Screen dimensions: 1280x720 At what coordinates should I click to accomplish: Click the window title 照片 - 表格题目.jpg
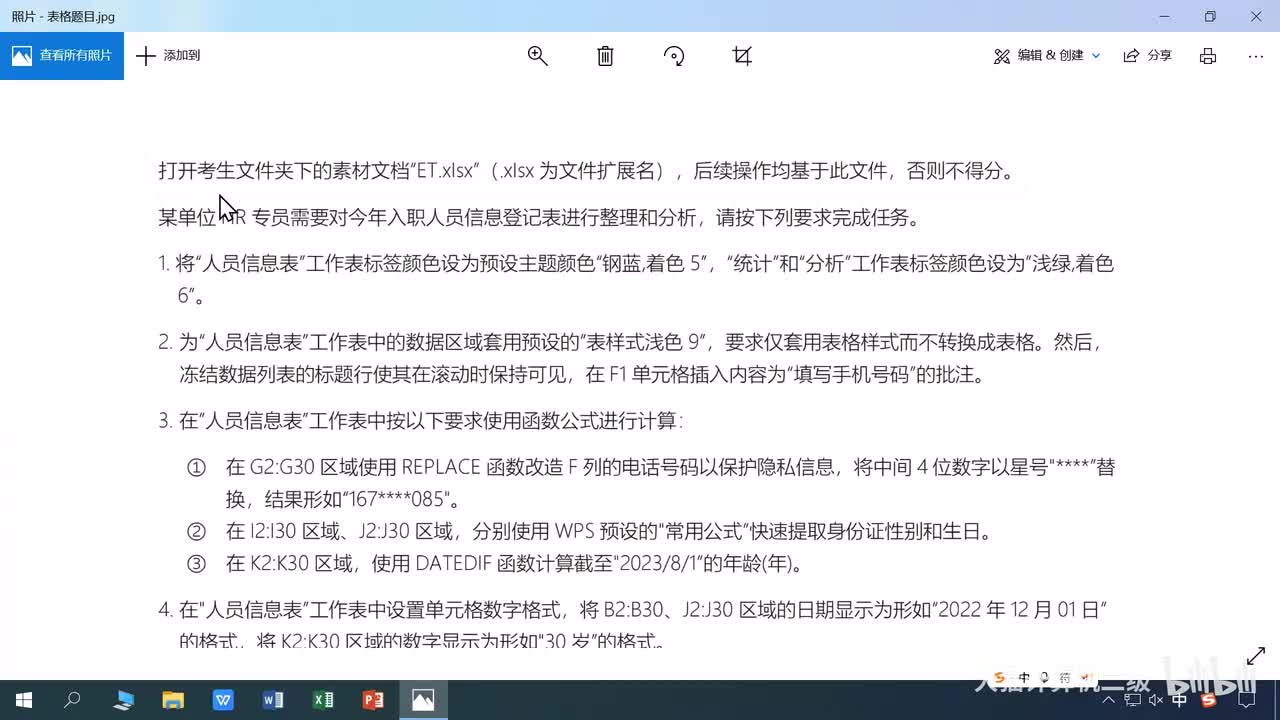coord(63,16)
